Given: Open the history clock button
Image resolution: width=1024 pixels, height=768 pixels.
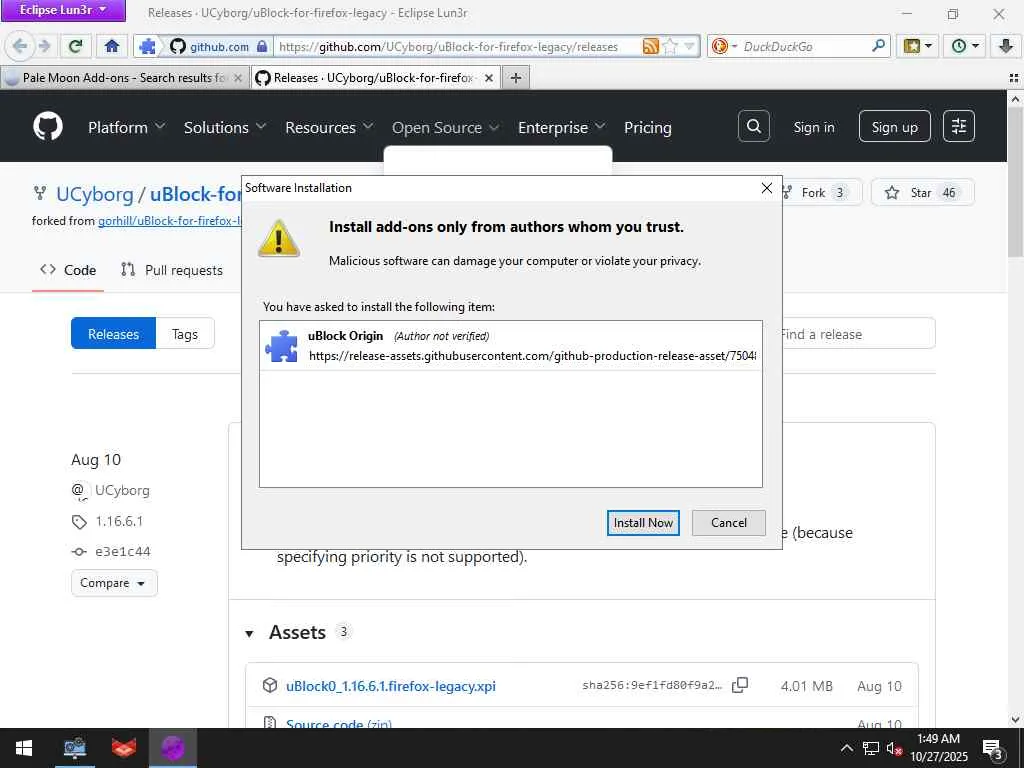Looking at the screenshot, I should (965, 46).
